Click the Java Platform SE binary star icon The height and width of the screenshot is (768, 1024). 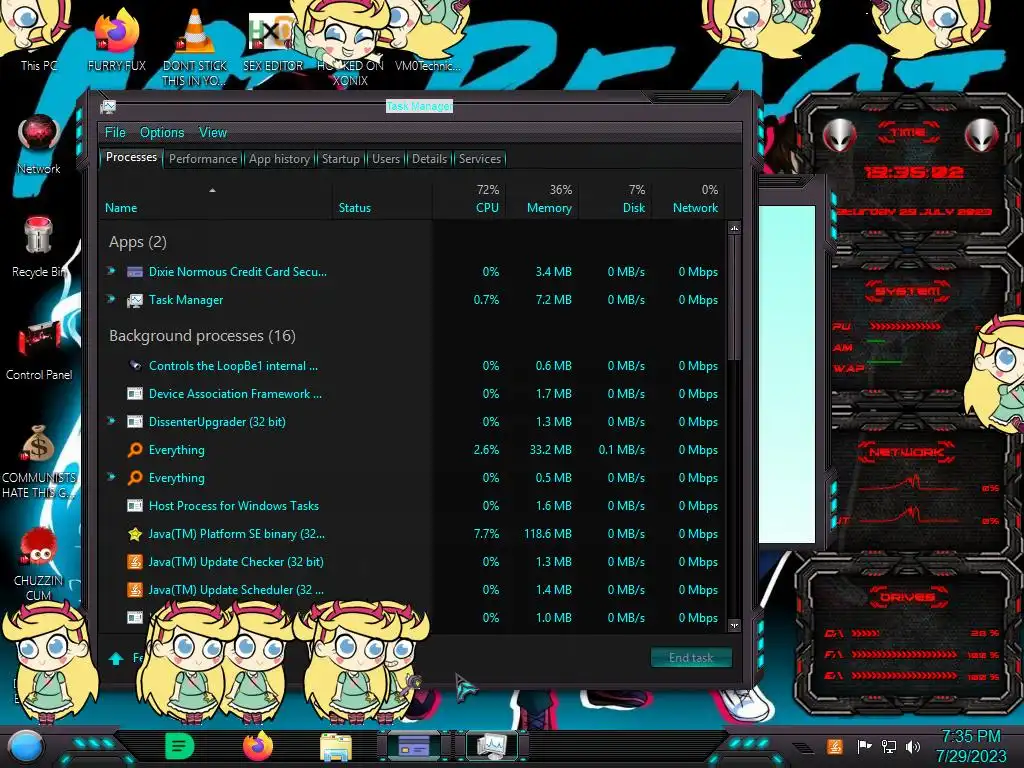pyautogui.click(x=135, y=534)
